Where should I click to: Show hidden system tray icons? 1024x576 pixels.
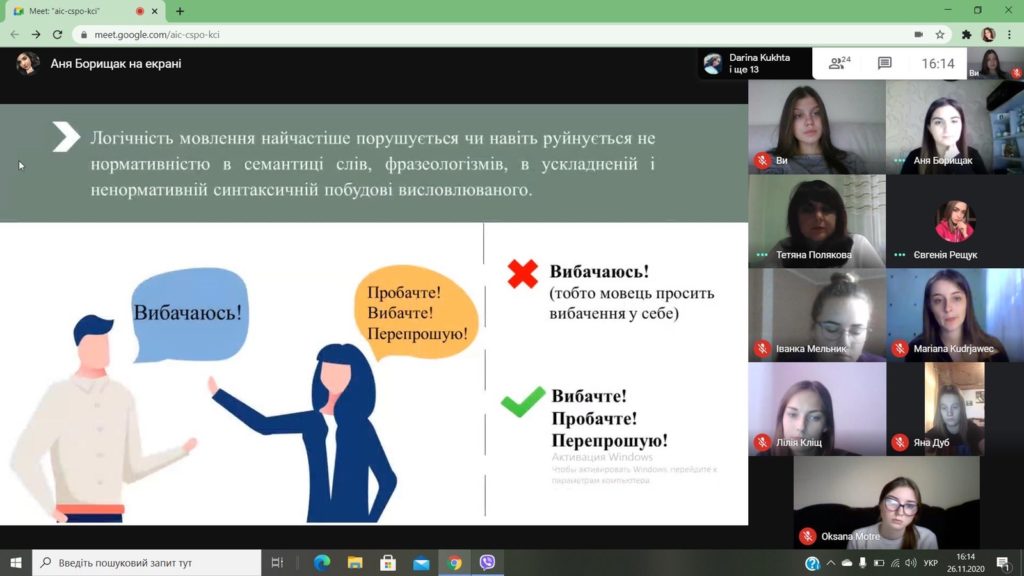pos(830,563)
